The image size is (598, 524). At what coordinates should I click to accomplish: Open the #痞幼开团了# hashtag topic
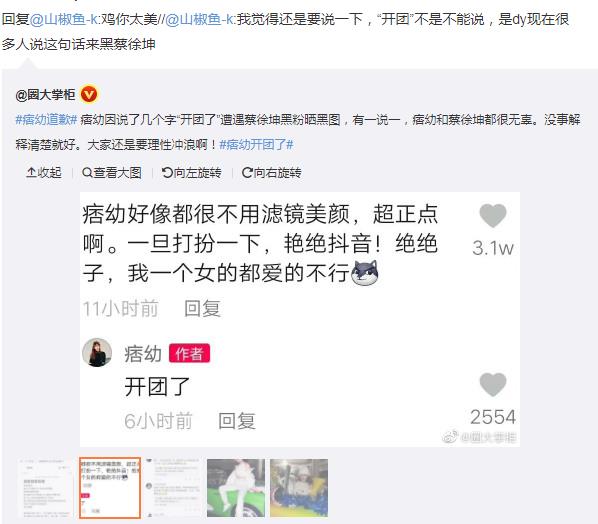(256, 145)
